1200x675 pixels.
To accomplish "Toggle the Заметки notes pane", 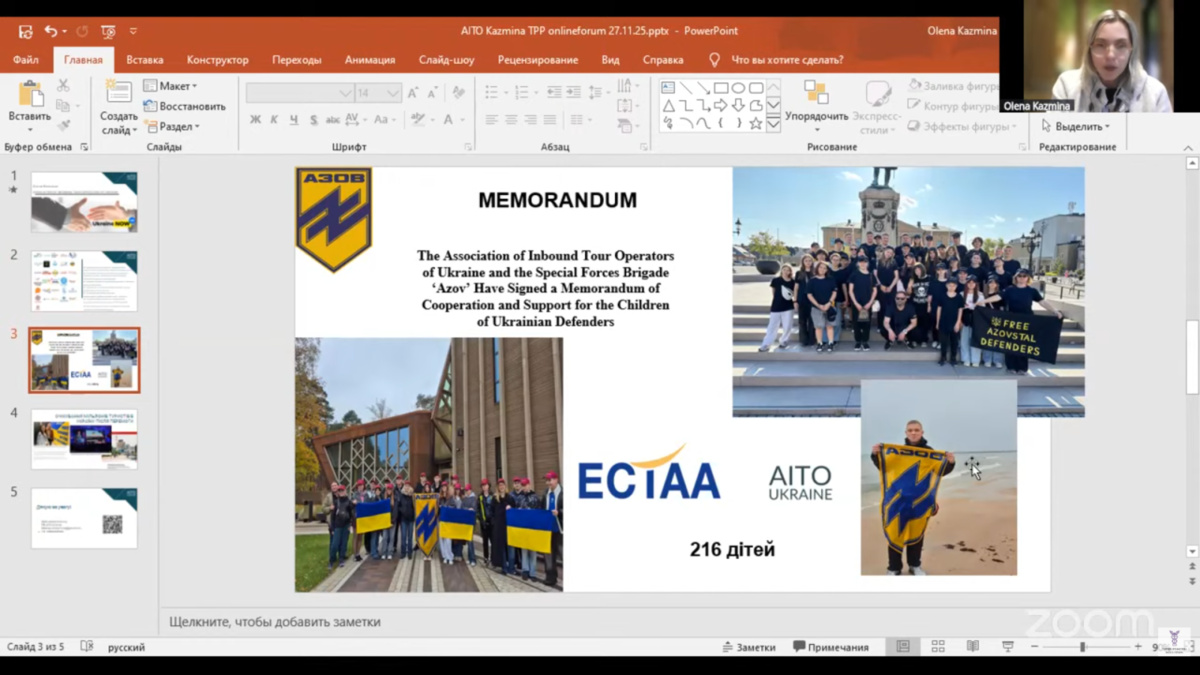I will point(748,647).
